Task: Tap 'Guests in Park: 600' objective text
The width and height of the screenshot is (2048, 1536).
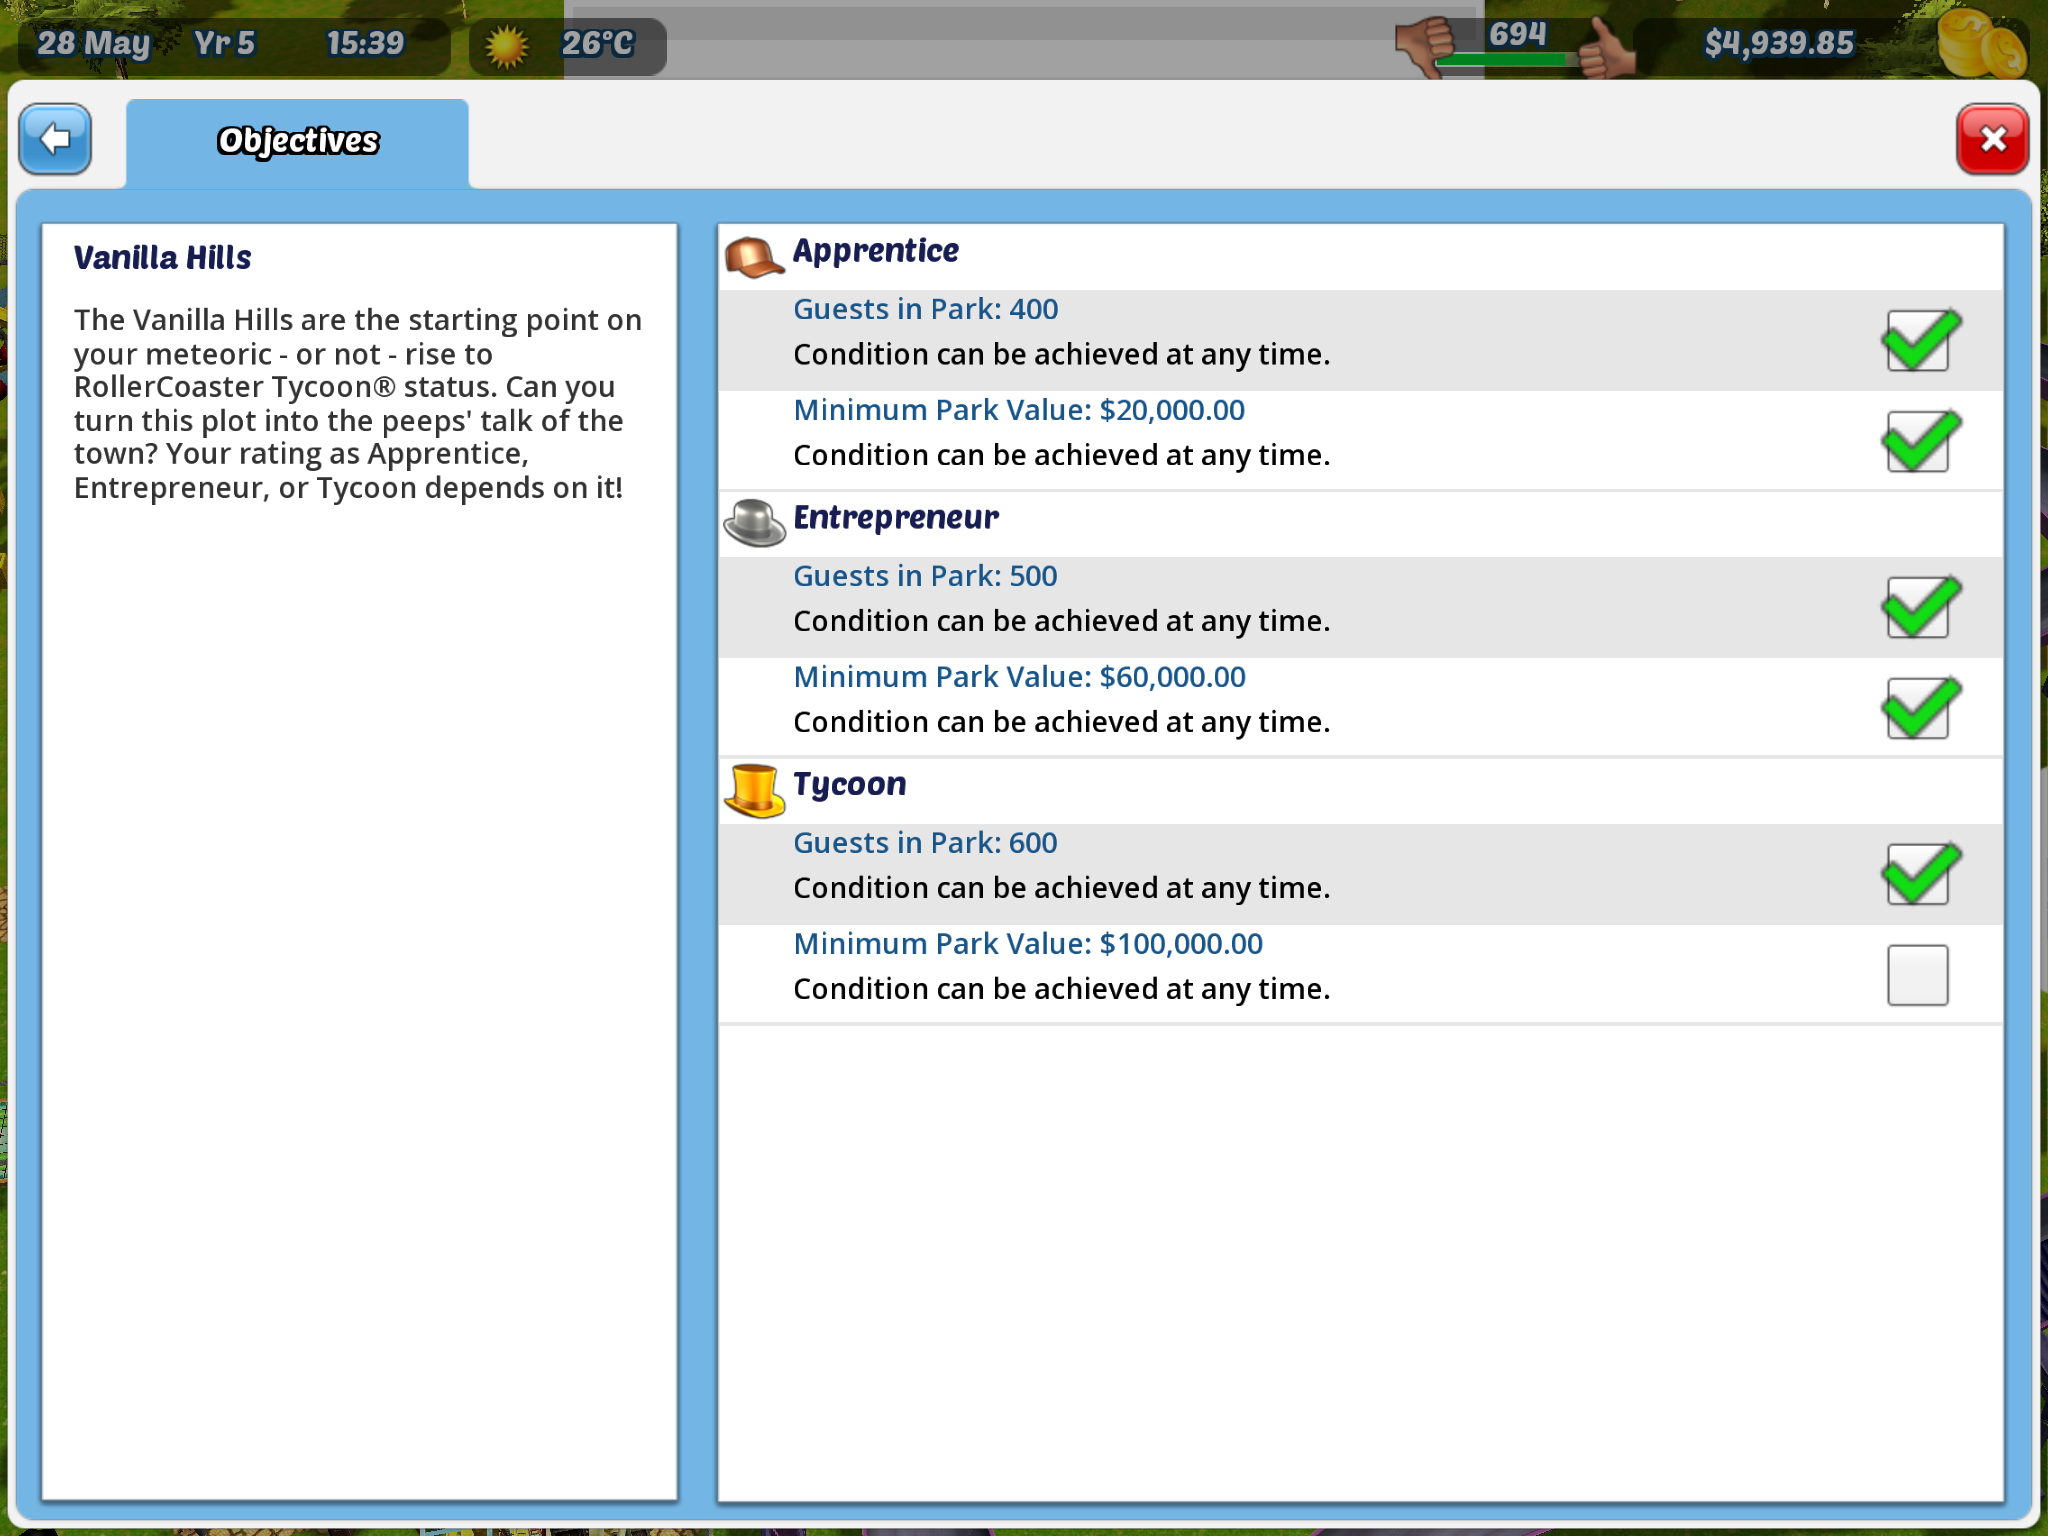Action: (x=926, y=843)
